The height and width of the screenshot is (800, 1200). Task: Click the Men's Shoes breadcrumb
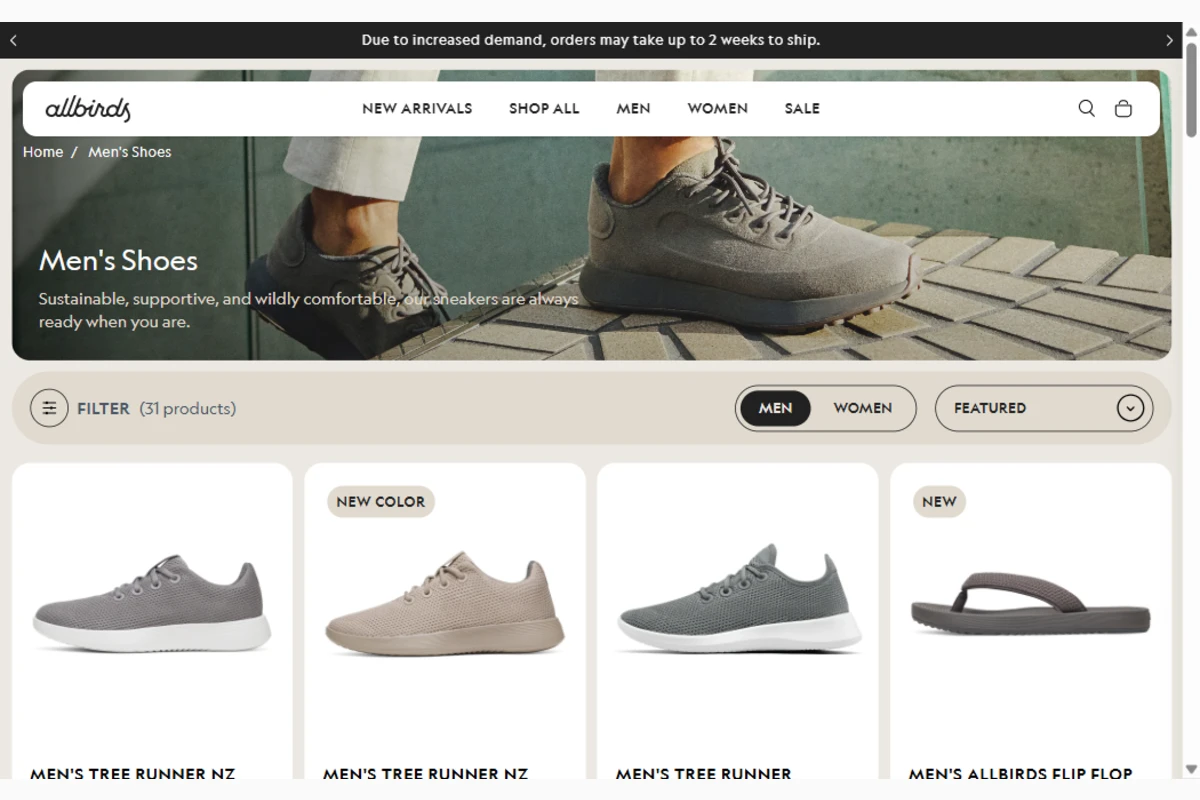point(130,152)
